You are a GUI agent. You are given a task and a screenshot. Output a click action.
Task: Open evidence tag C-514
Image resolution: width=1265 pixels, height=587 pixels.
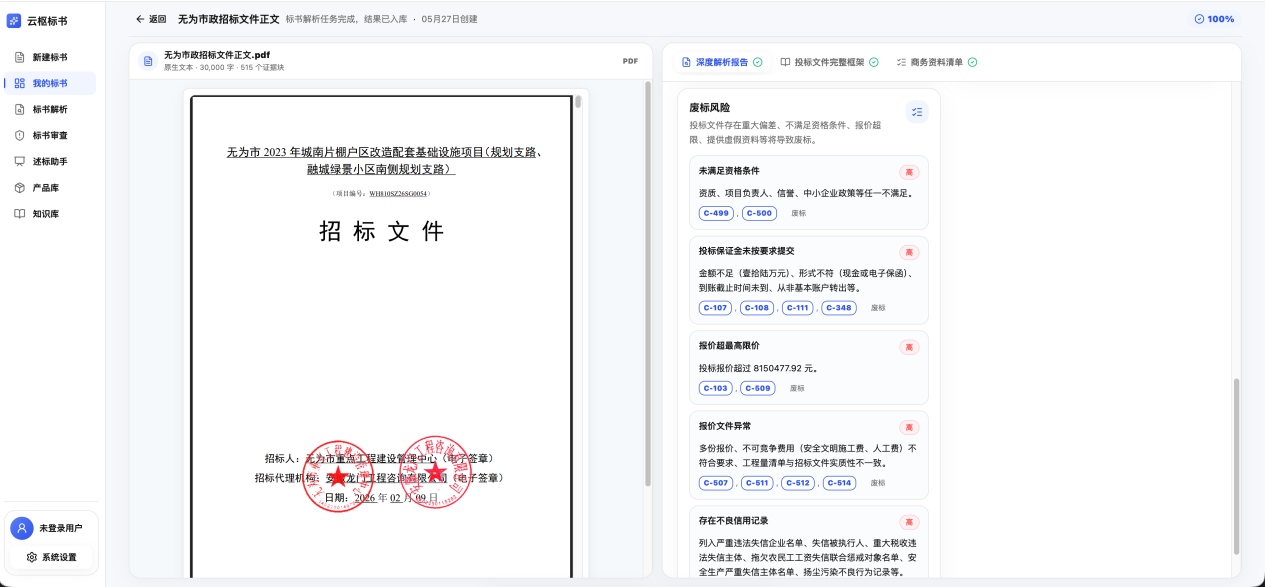coord(839,483)
